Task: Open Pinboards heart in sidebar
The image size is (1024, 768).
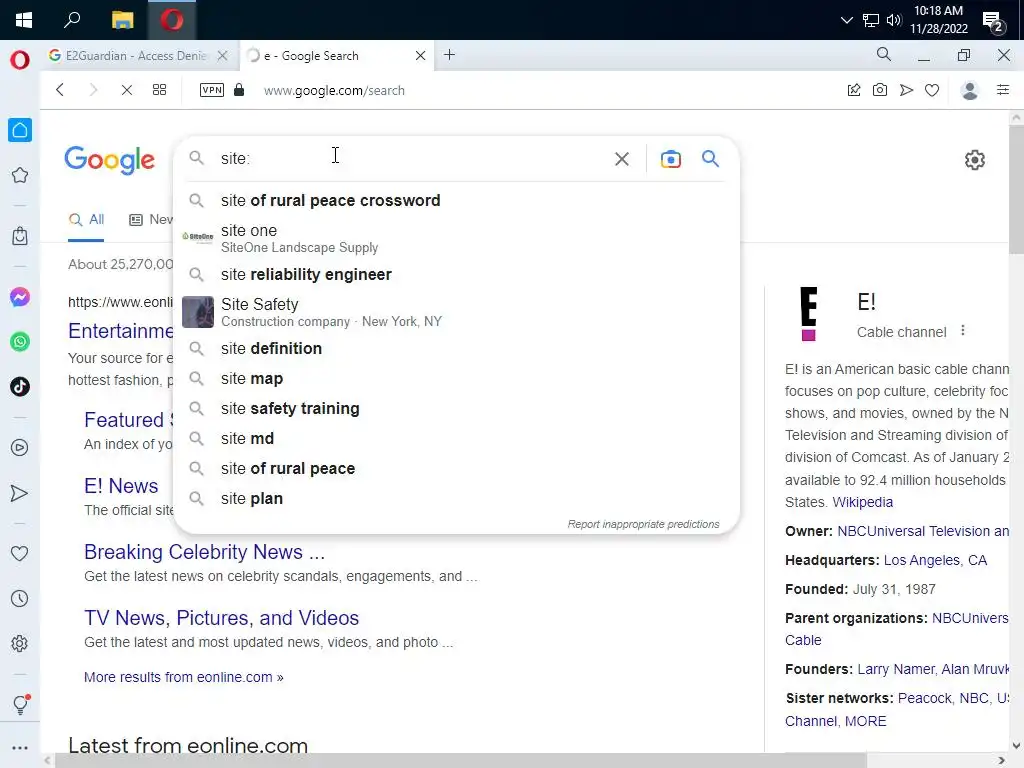Action: [20, 554]
